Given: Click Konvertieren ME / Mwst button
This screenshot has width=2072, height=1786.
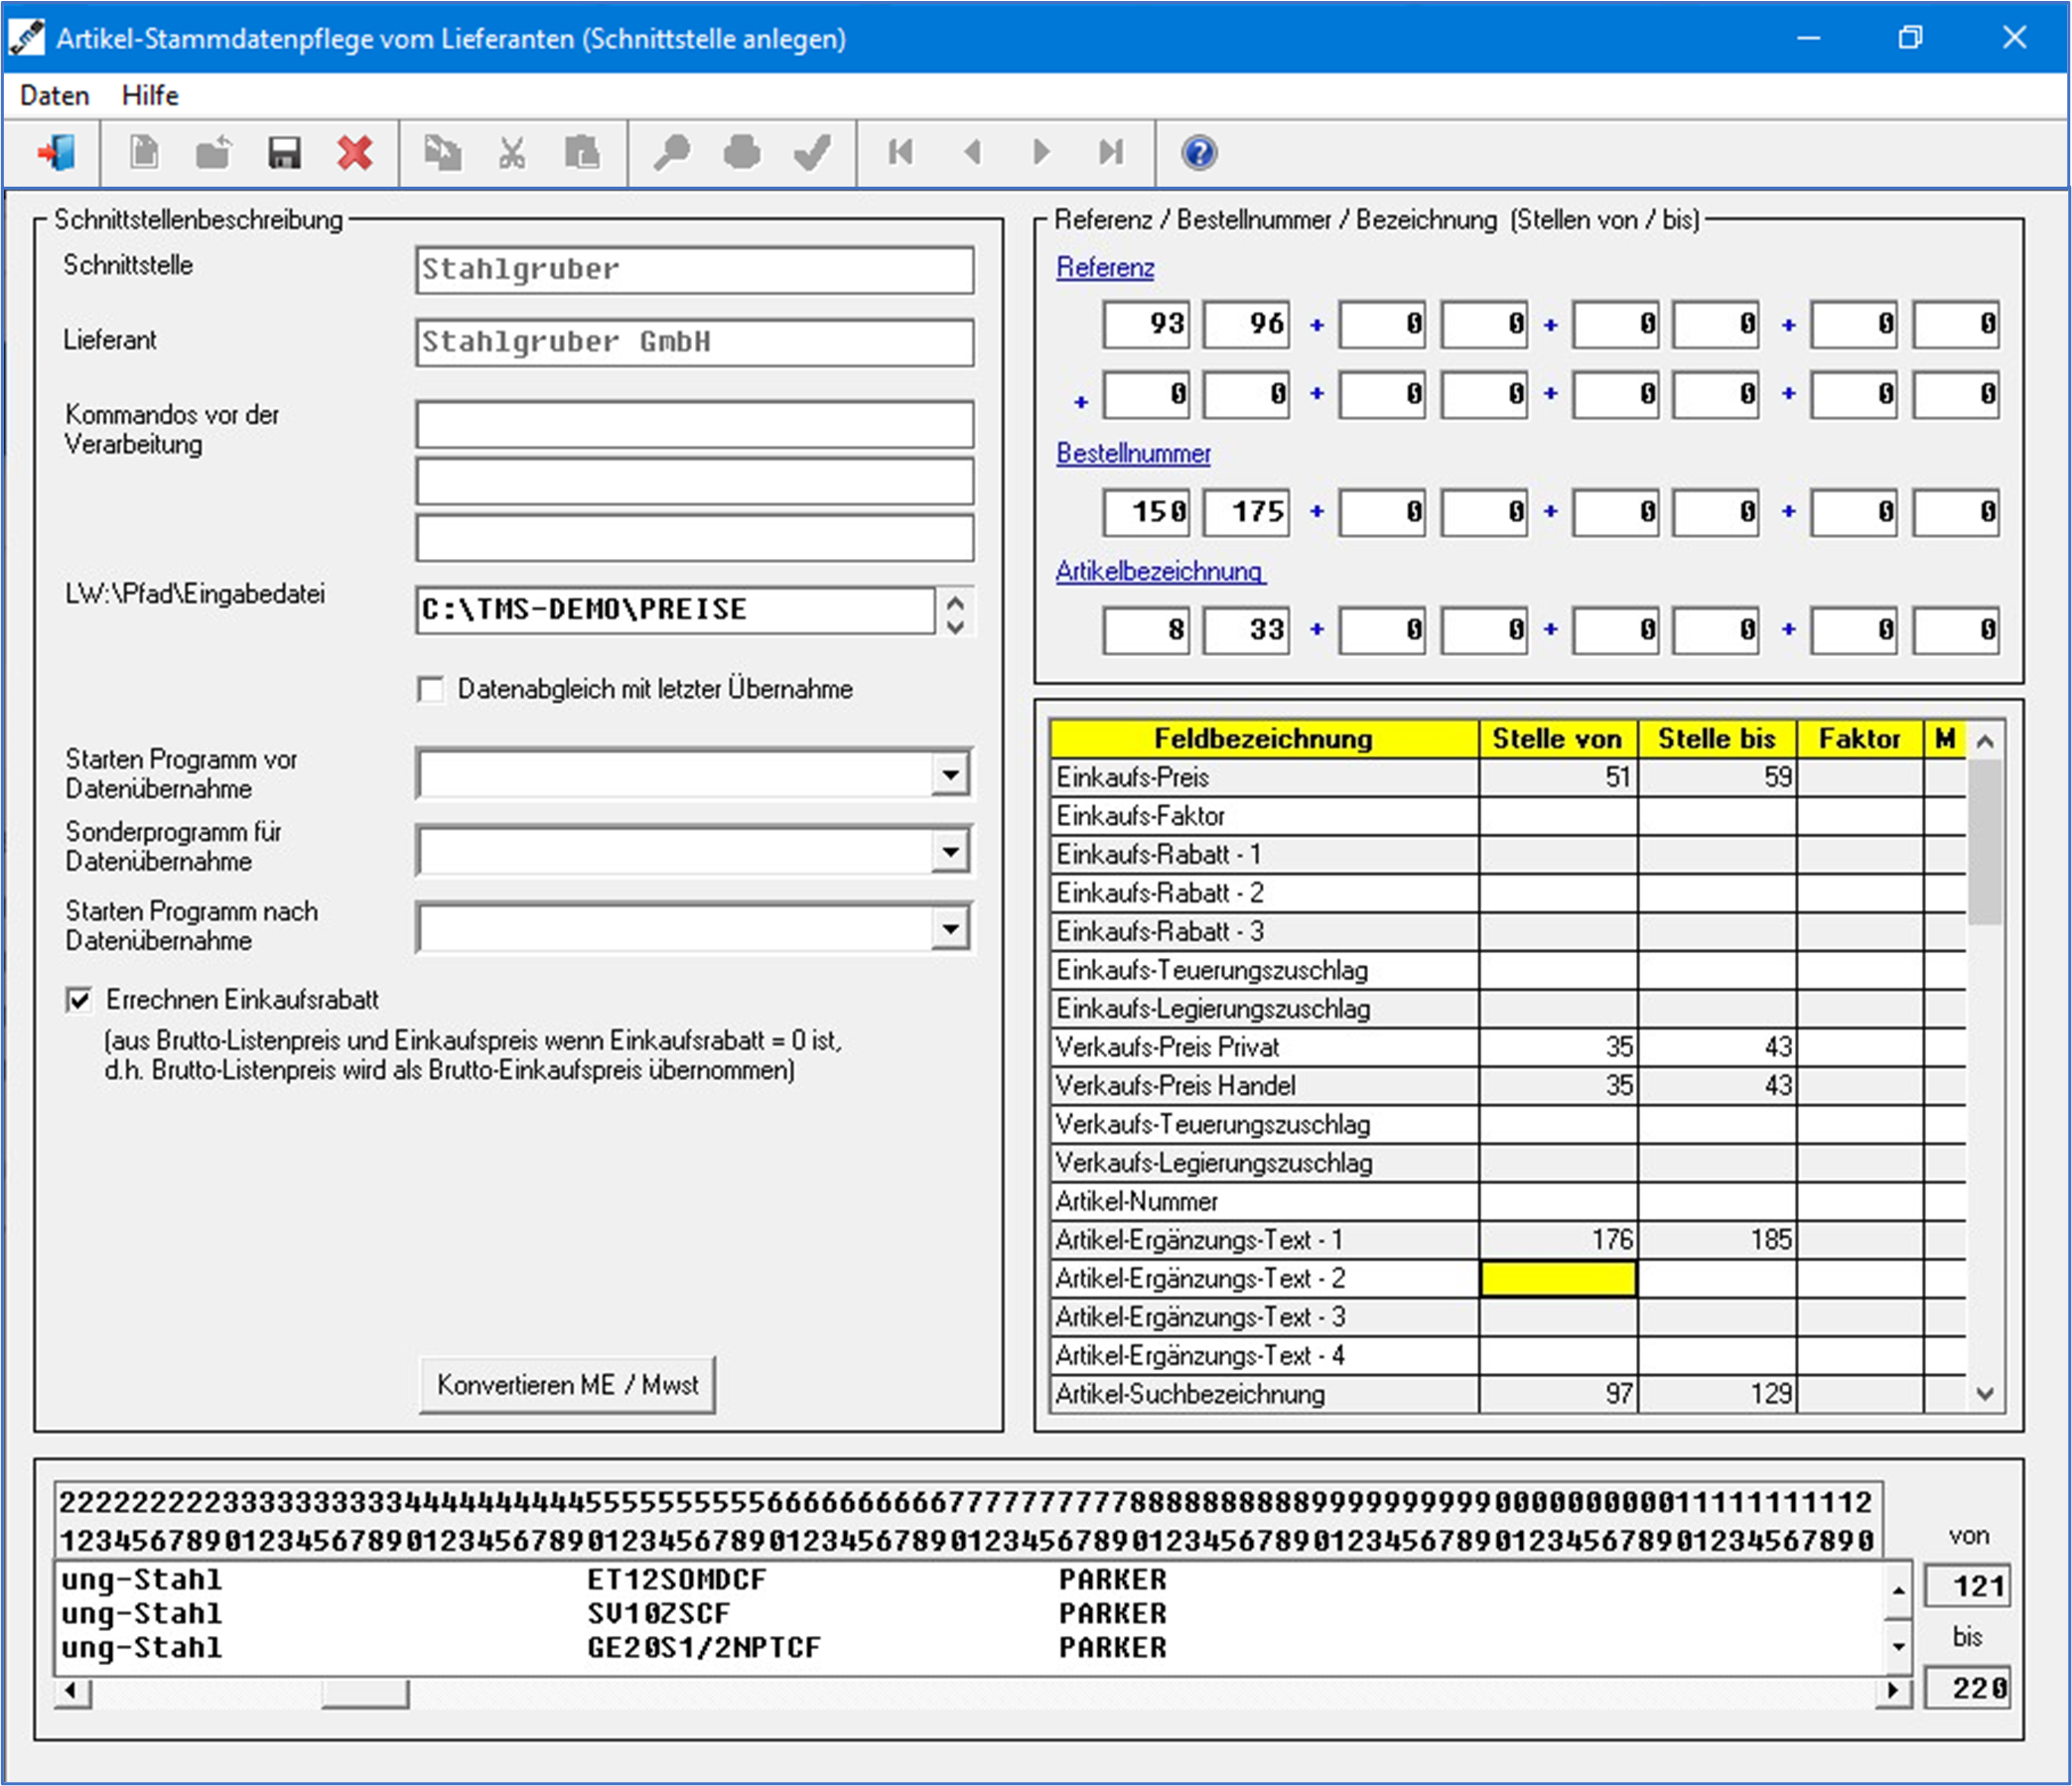Looking at the screenshot, I should pos(567,1385).
